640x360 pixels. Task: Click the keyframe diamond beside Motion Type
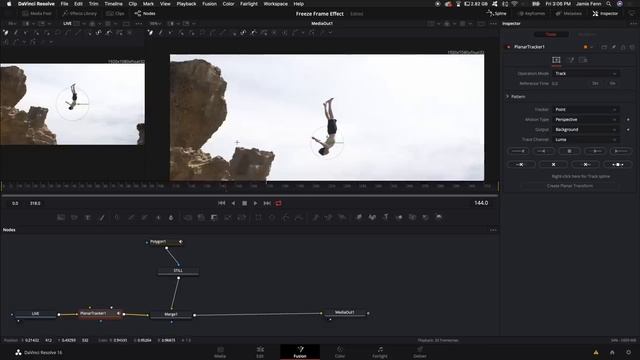point(628,120)
